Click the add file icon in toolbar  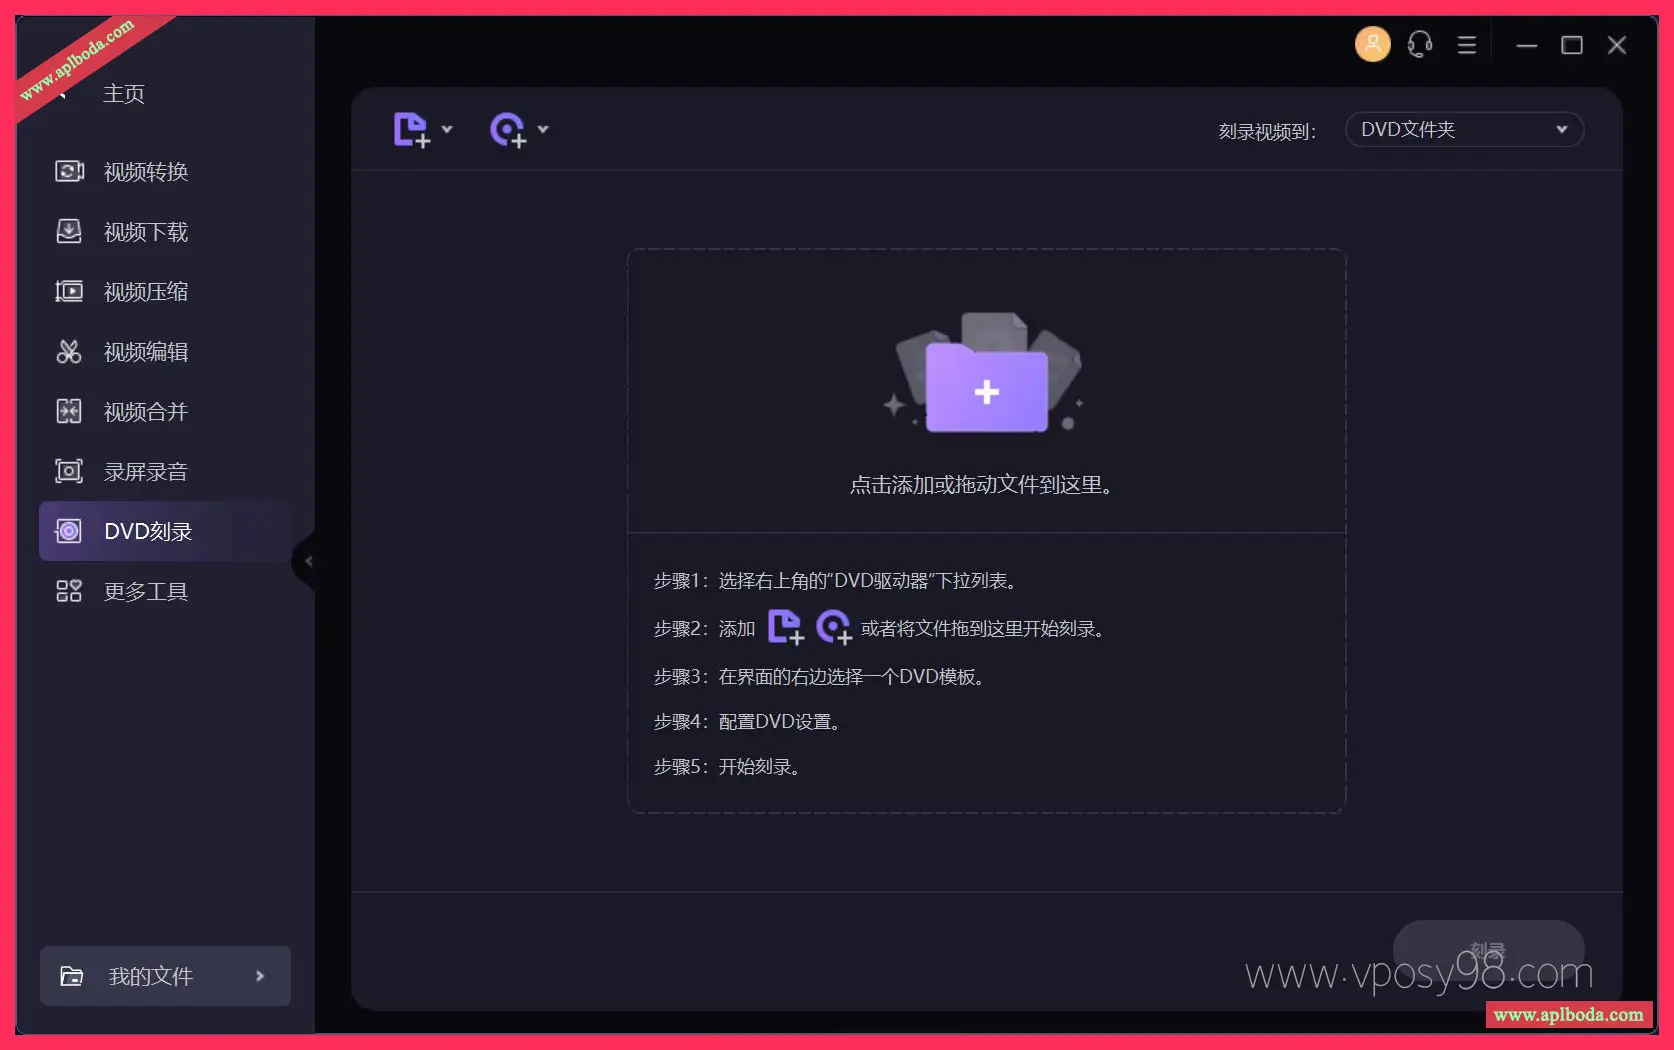coord(411,130)
